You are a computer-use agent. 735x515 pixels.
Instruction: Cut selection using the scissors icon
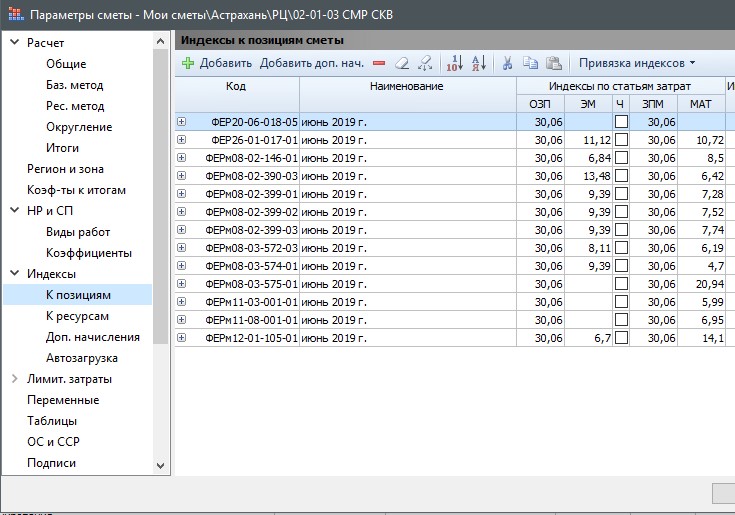[x=508, y=63]
